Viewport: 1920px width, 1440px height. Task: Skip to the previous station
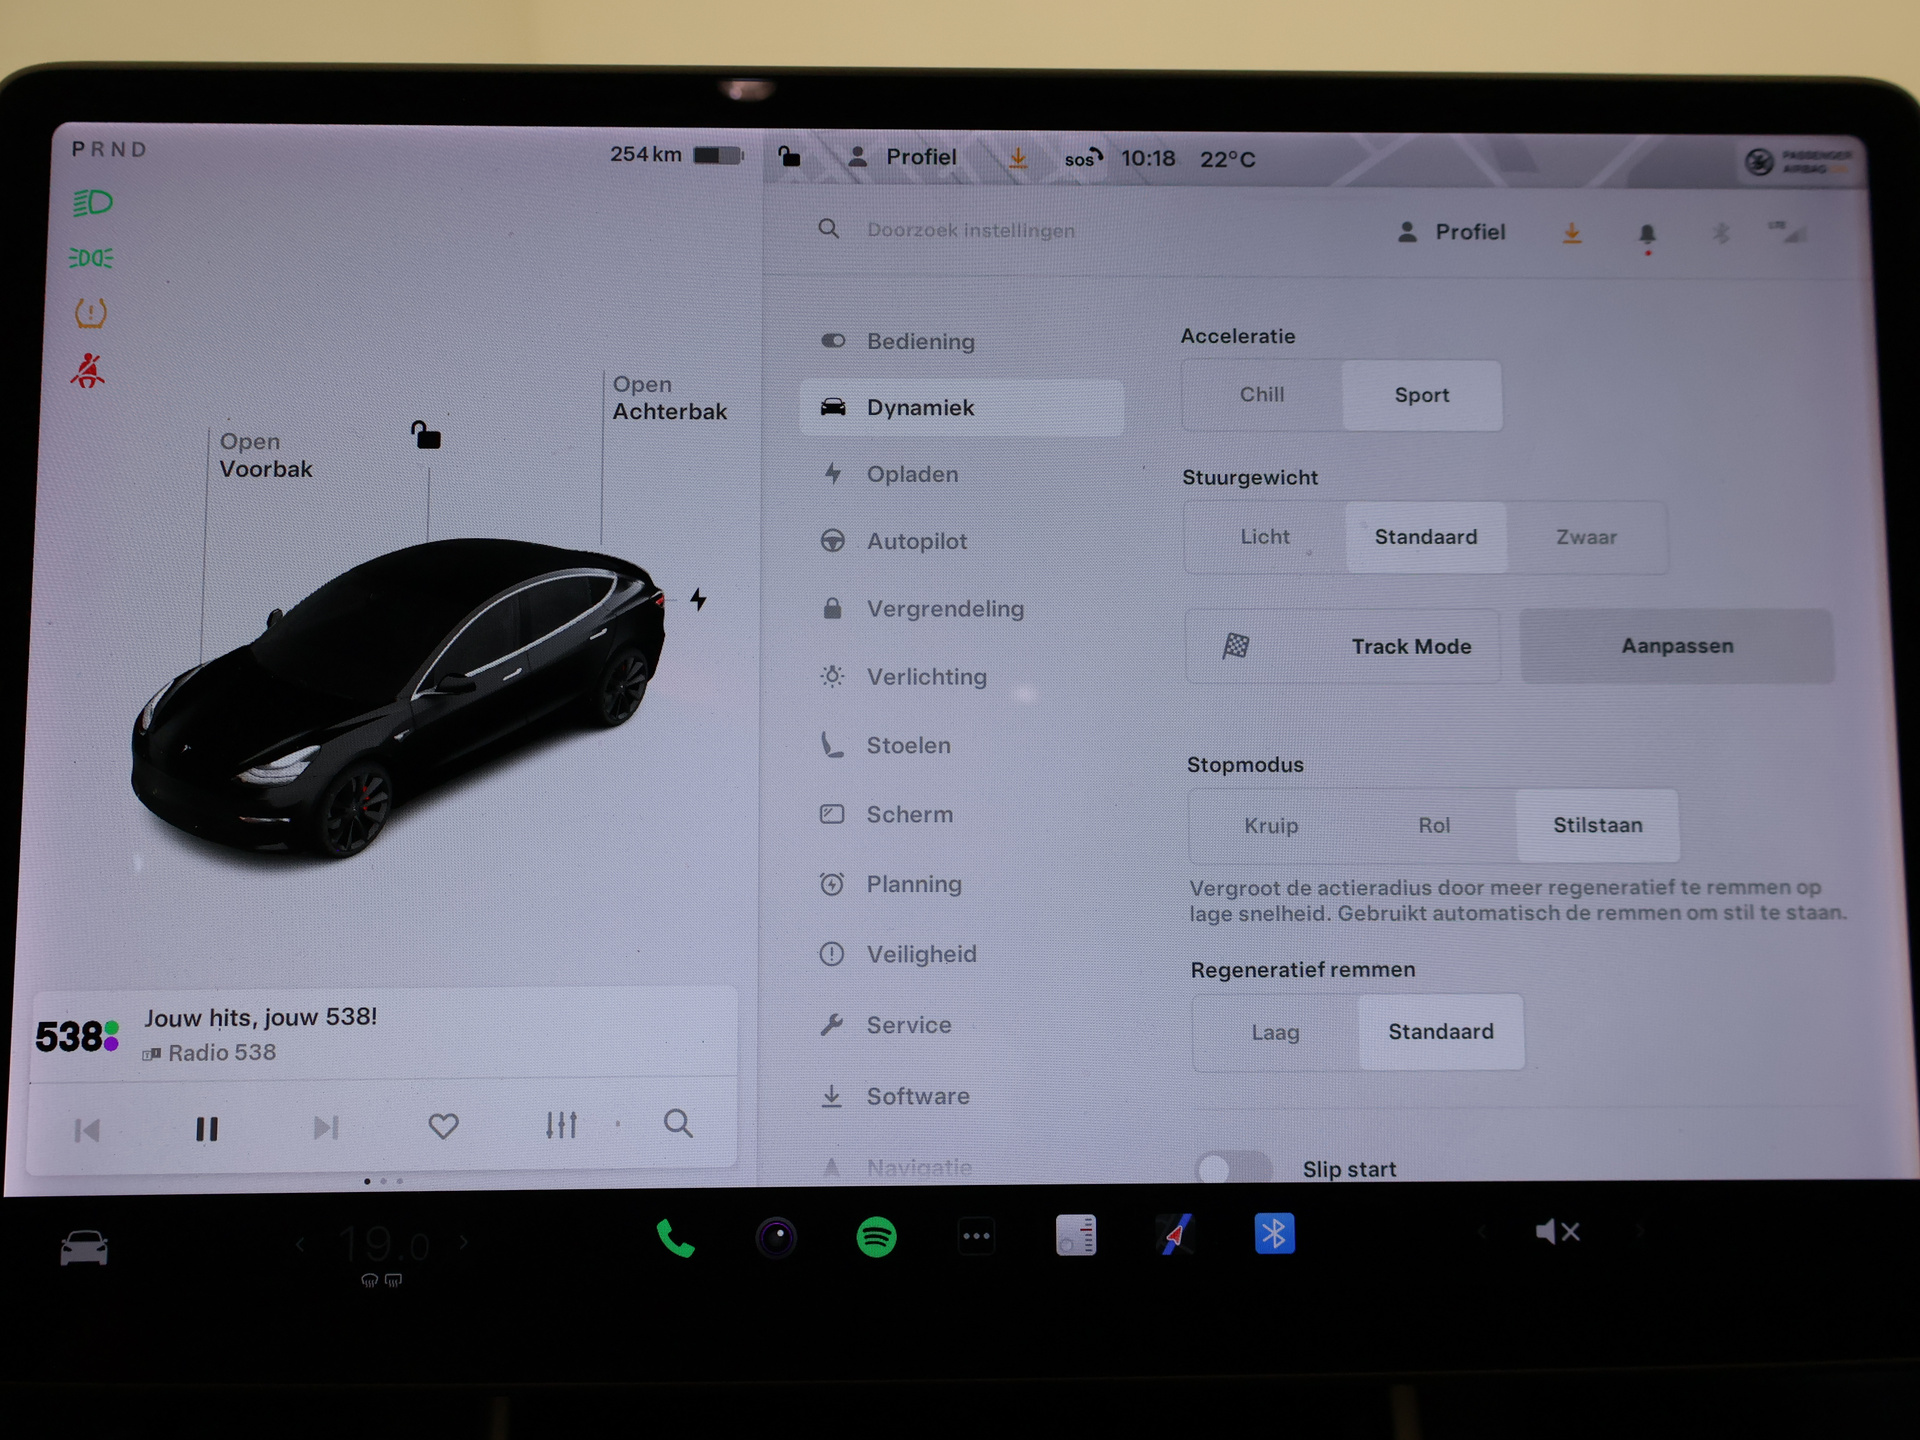(87, 1131)
